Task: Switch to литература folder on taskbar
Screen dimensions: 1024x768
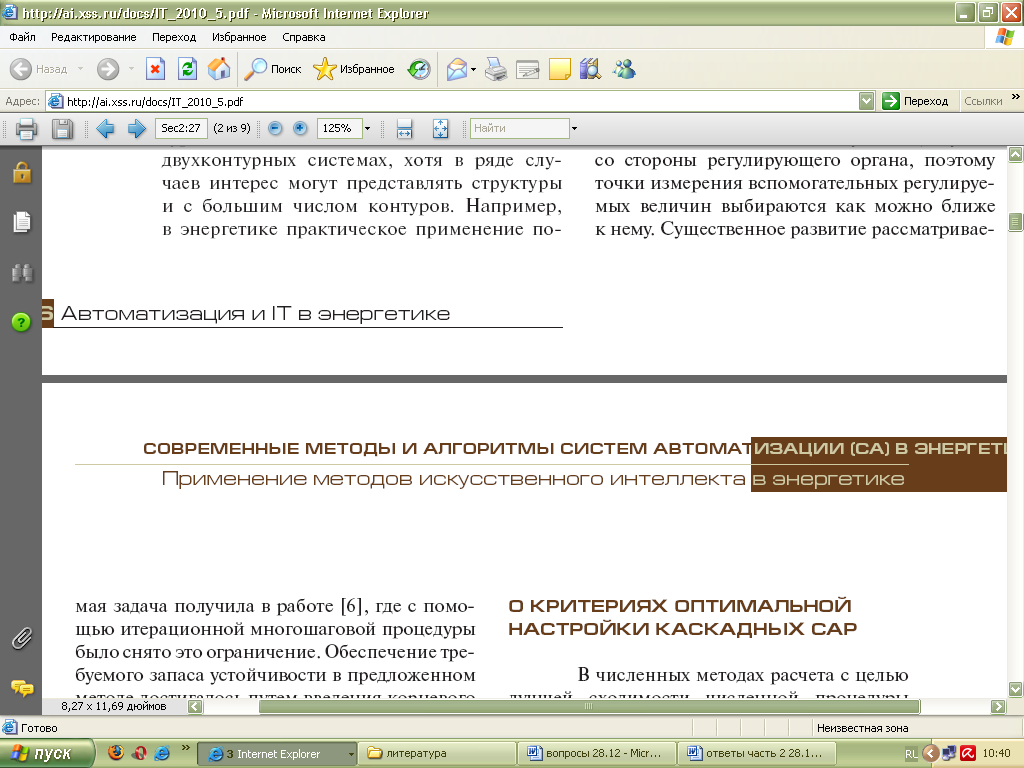Action: pyautogui.click(x=439, y=754)
